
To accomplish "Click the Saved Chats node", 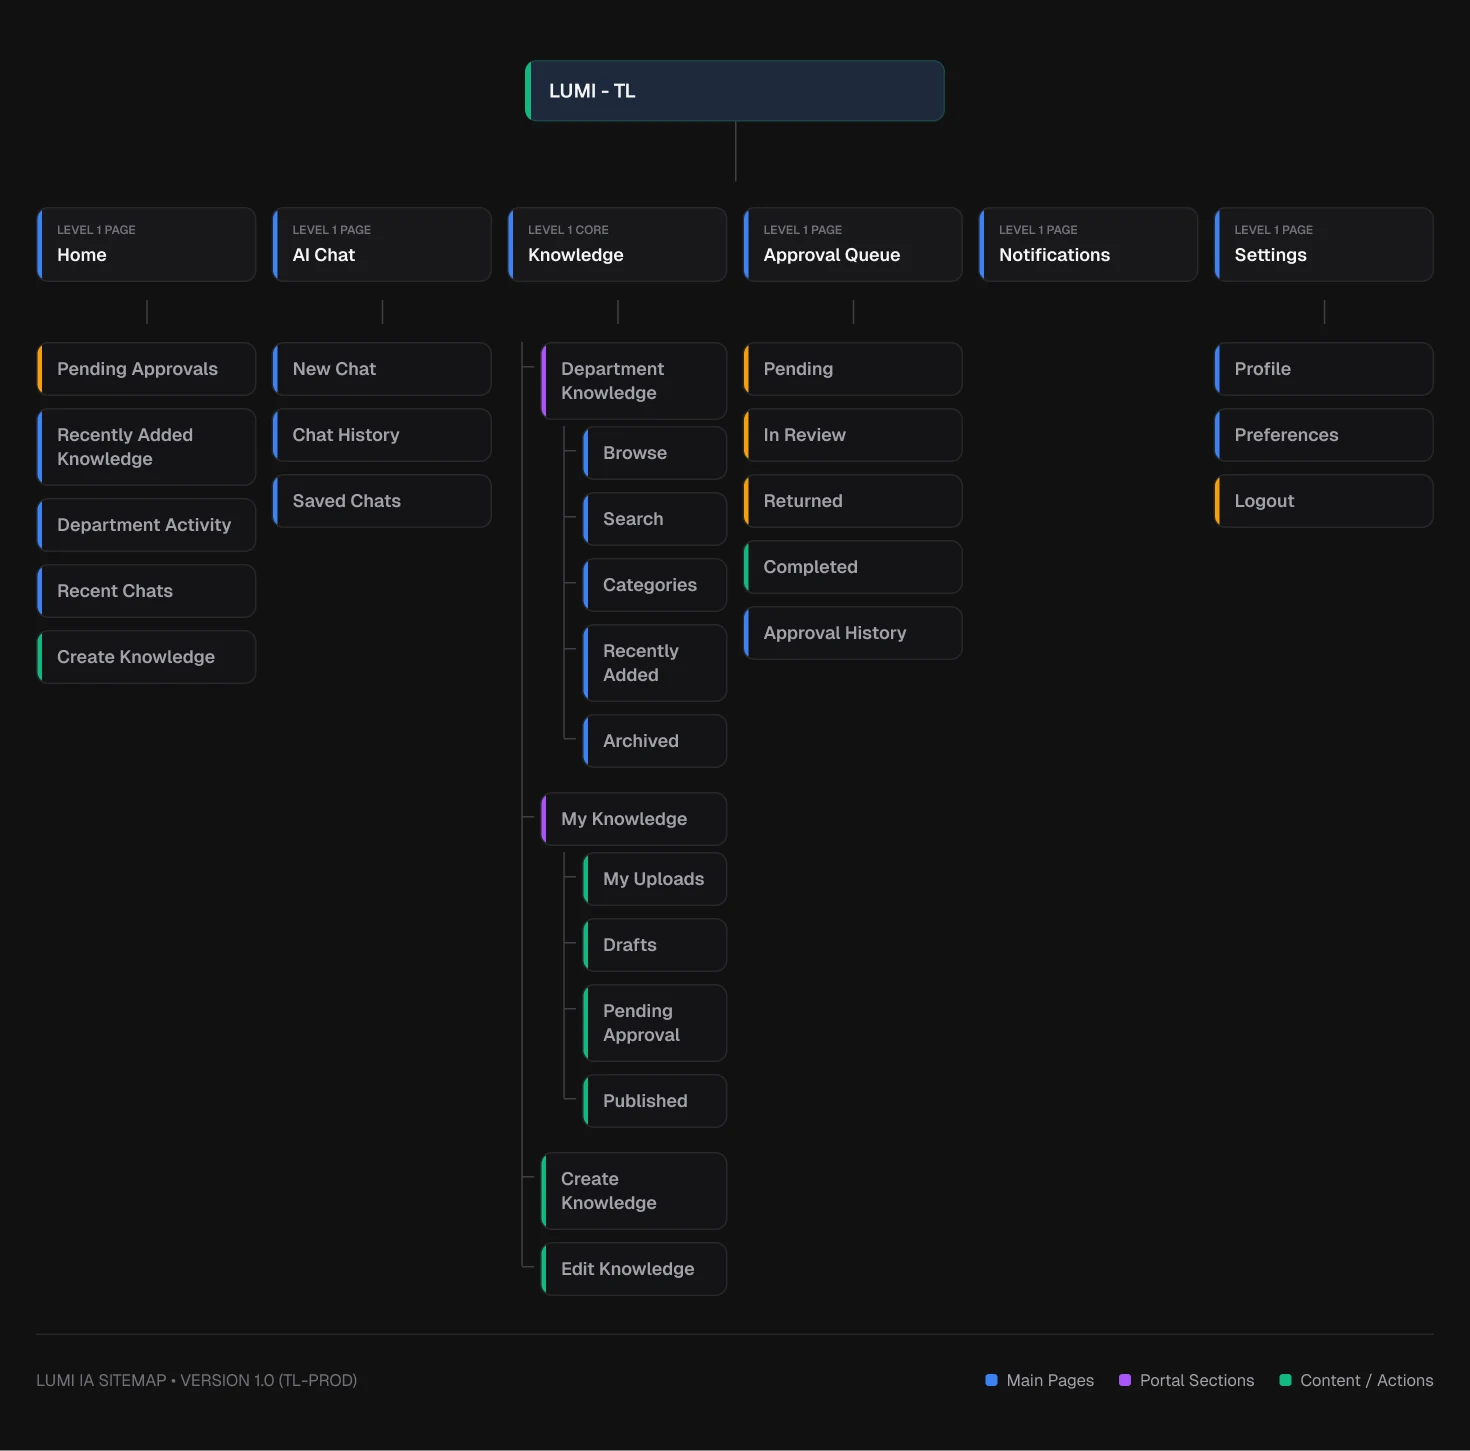I will point(382,501).
